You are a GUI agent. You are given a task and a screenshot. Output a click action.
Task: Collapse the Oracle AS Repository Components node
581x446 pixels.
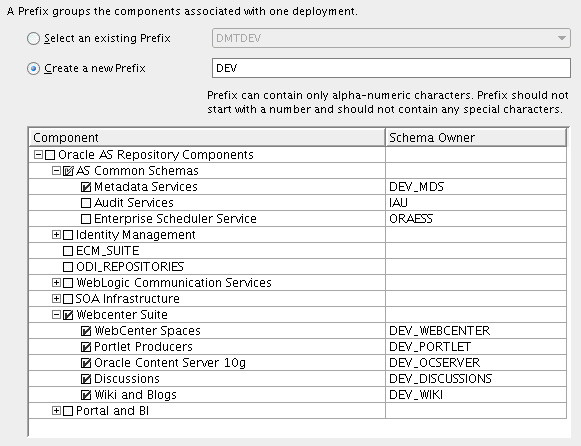click(x=38, y=154)
